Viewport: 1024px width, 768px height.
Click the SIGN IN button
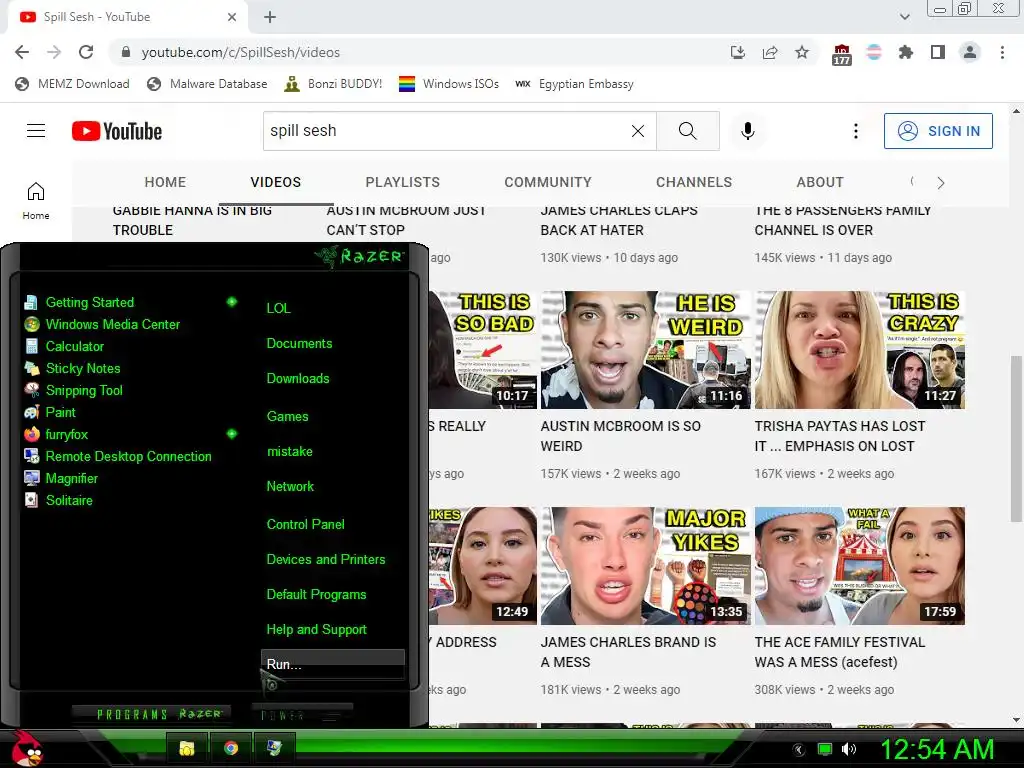click(x=938, y=131)
